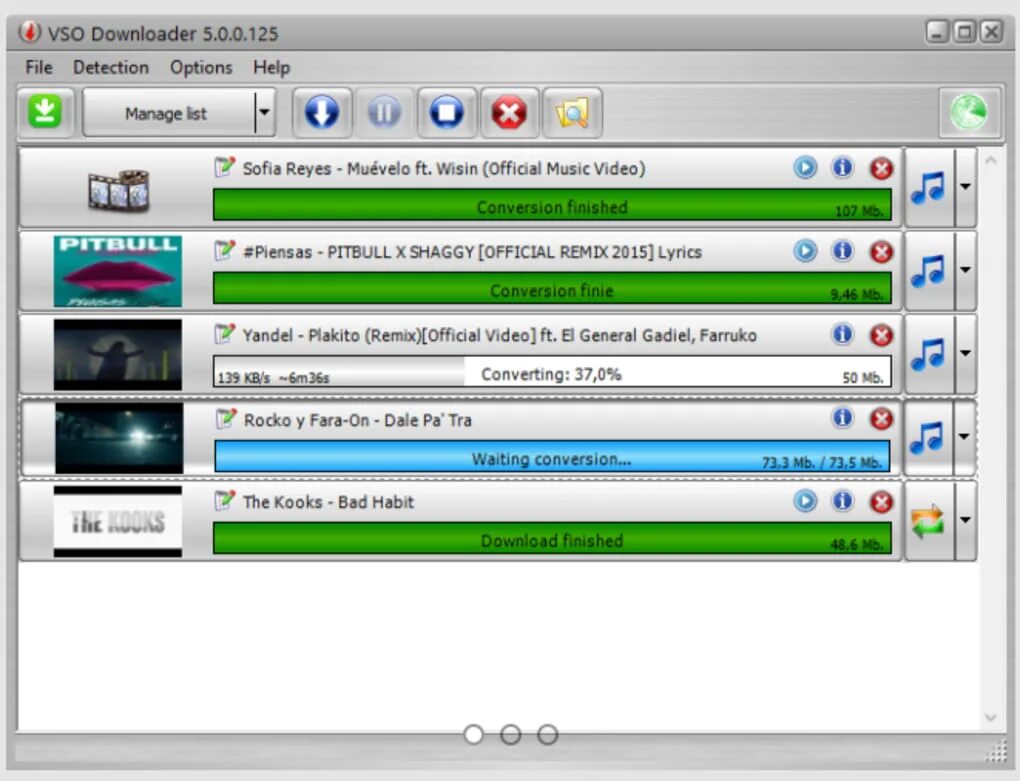Image resolution: width=1020 pixels, height=781 pixels.
Task: Click the pause toolbar button
Action: coord(384,113)
